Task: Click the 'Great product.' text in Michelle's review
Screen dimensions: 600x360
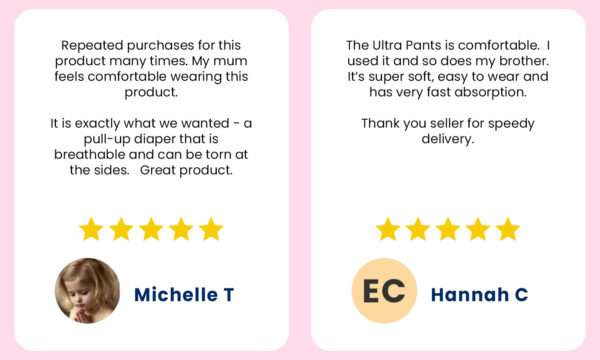Action: pyautogui.click(x=186, y=170)
